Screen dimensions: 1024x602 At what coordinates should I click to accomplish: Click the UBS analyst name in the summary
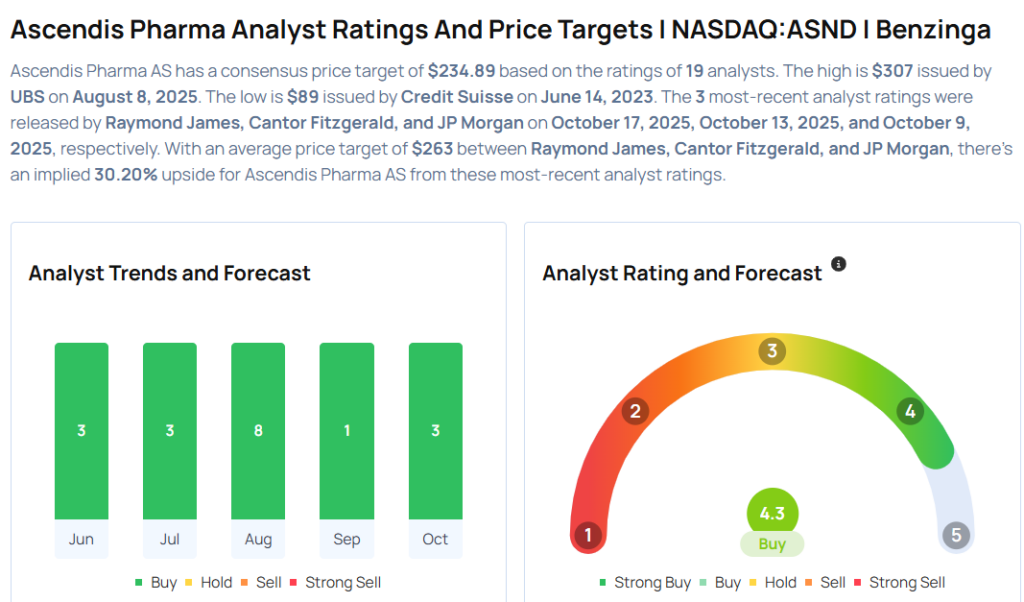pyautogui.click(x=30, y=97)
